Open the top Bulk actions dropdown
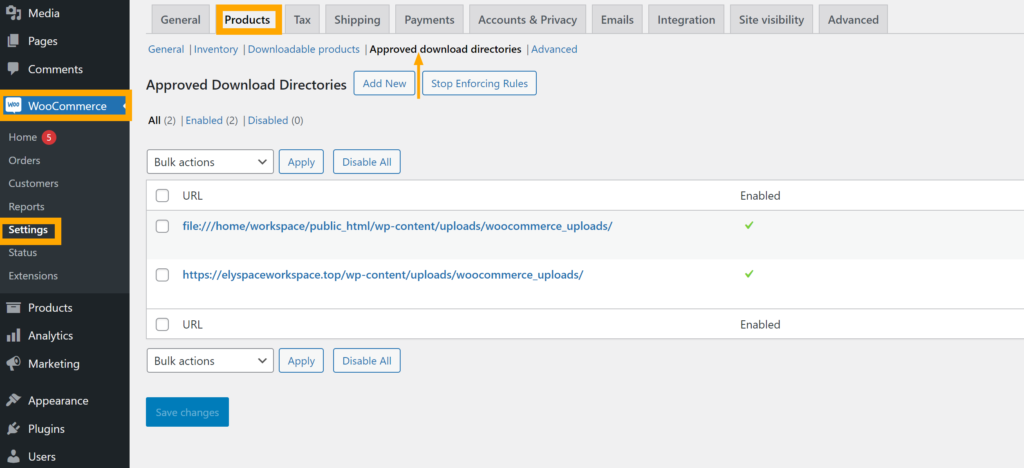The height and width of the screenshot is (468, 1024). 210,162
